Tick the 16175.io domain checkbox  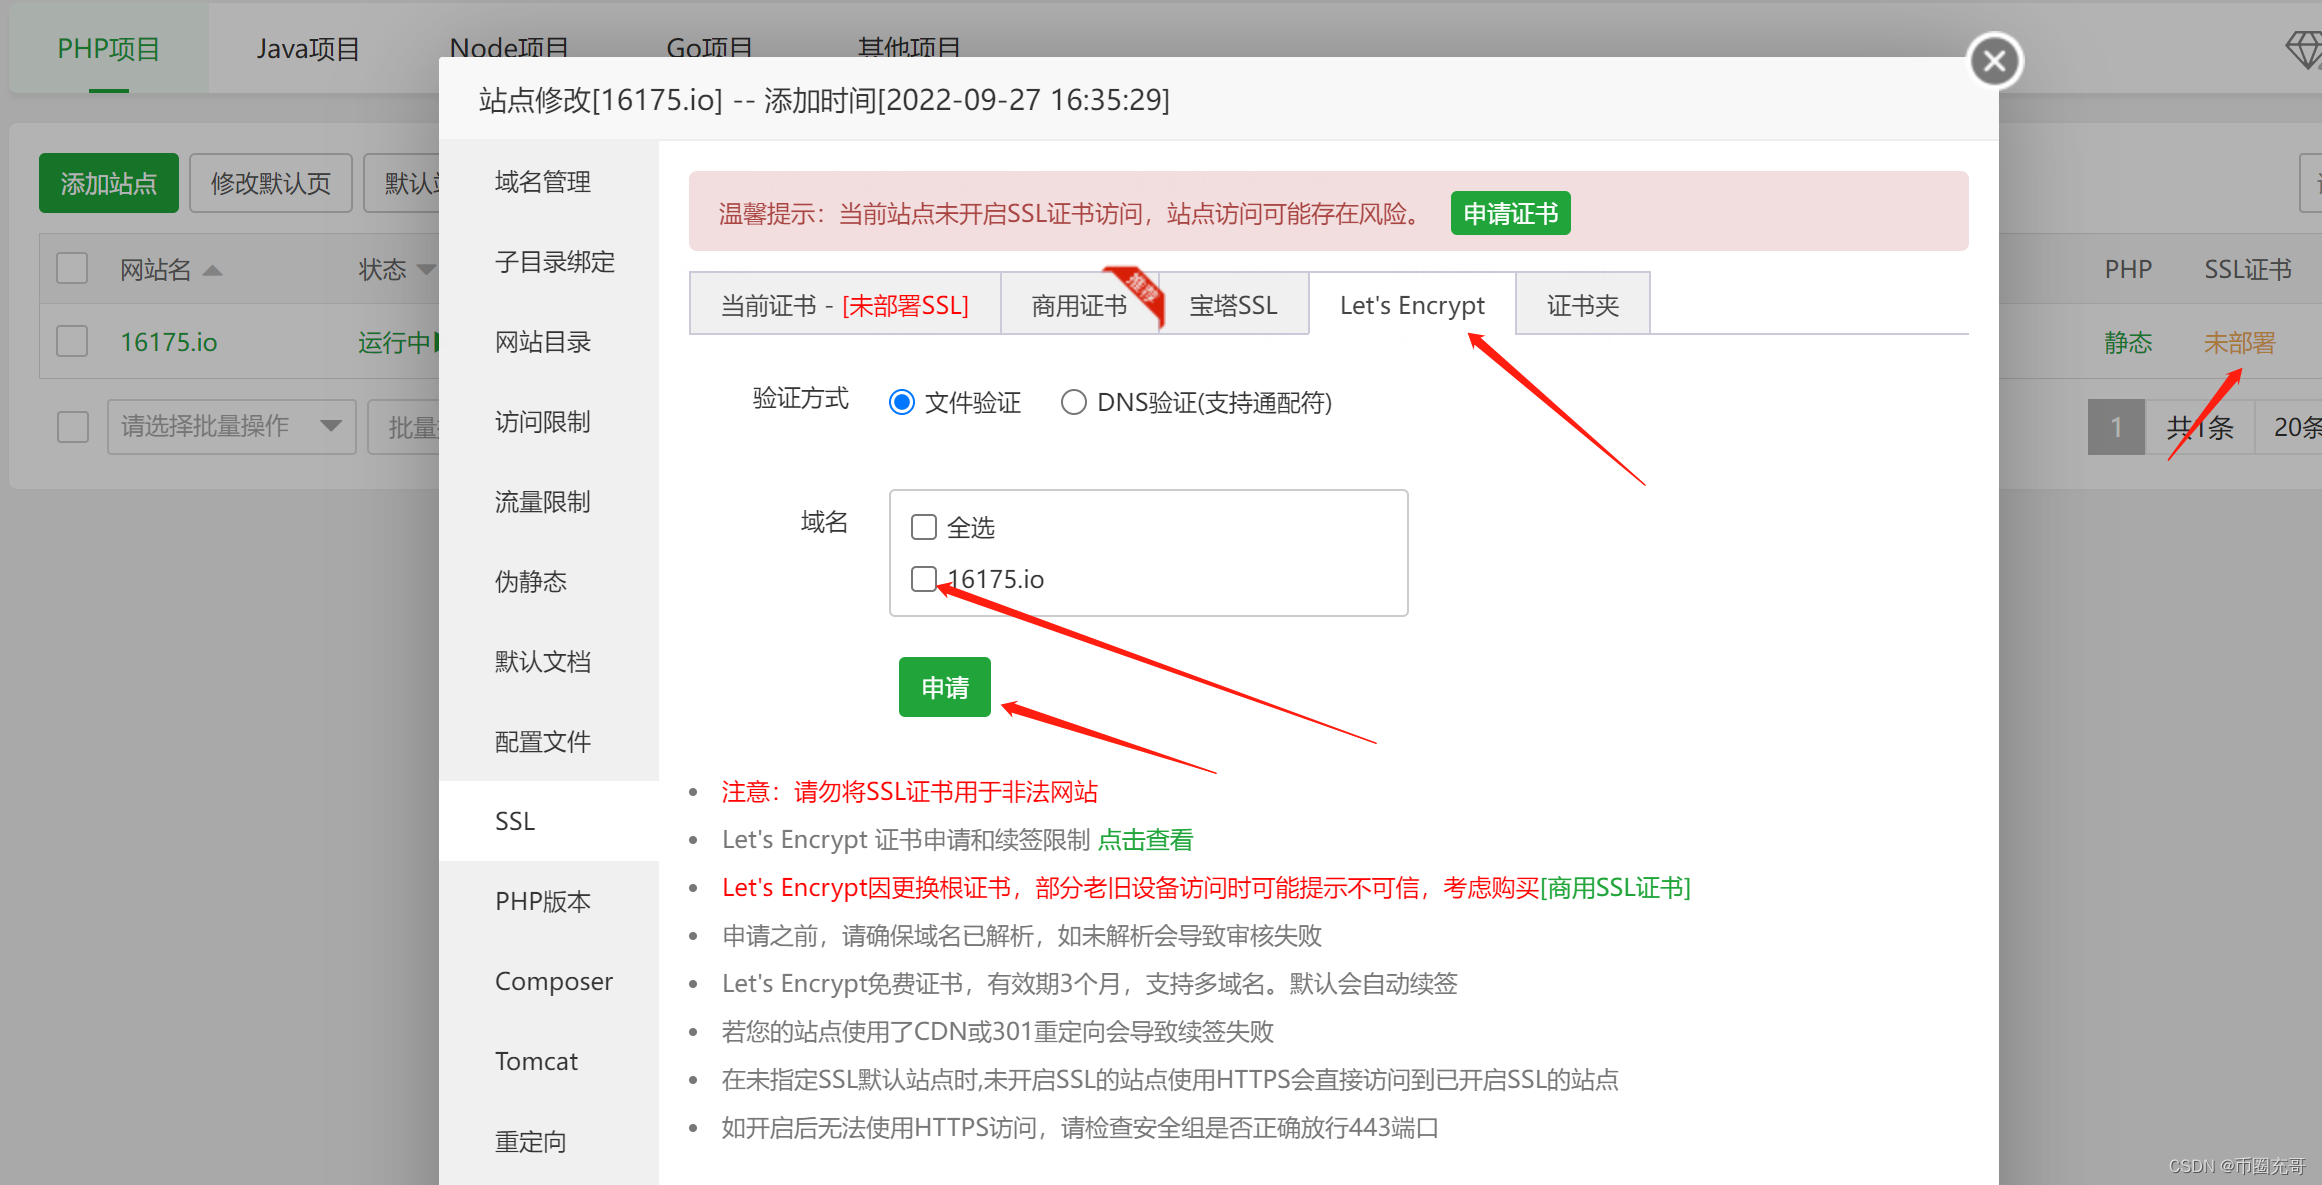tap(924, 579)
